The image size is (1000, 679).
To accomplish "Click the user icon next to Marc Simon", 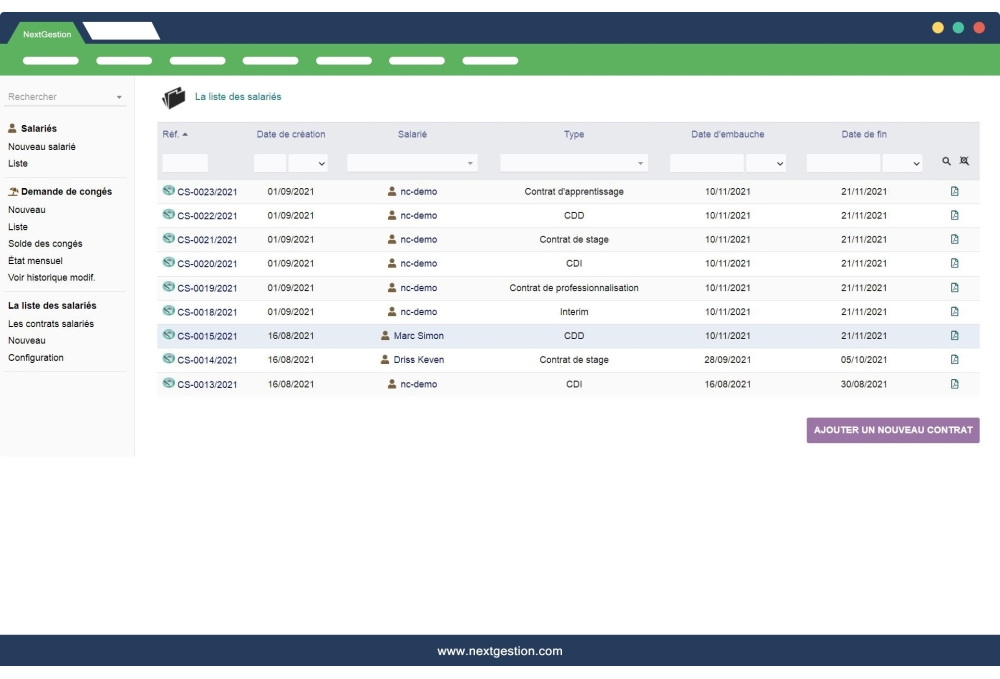I will coord(386,336).
